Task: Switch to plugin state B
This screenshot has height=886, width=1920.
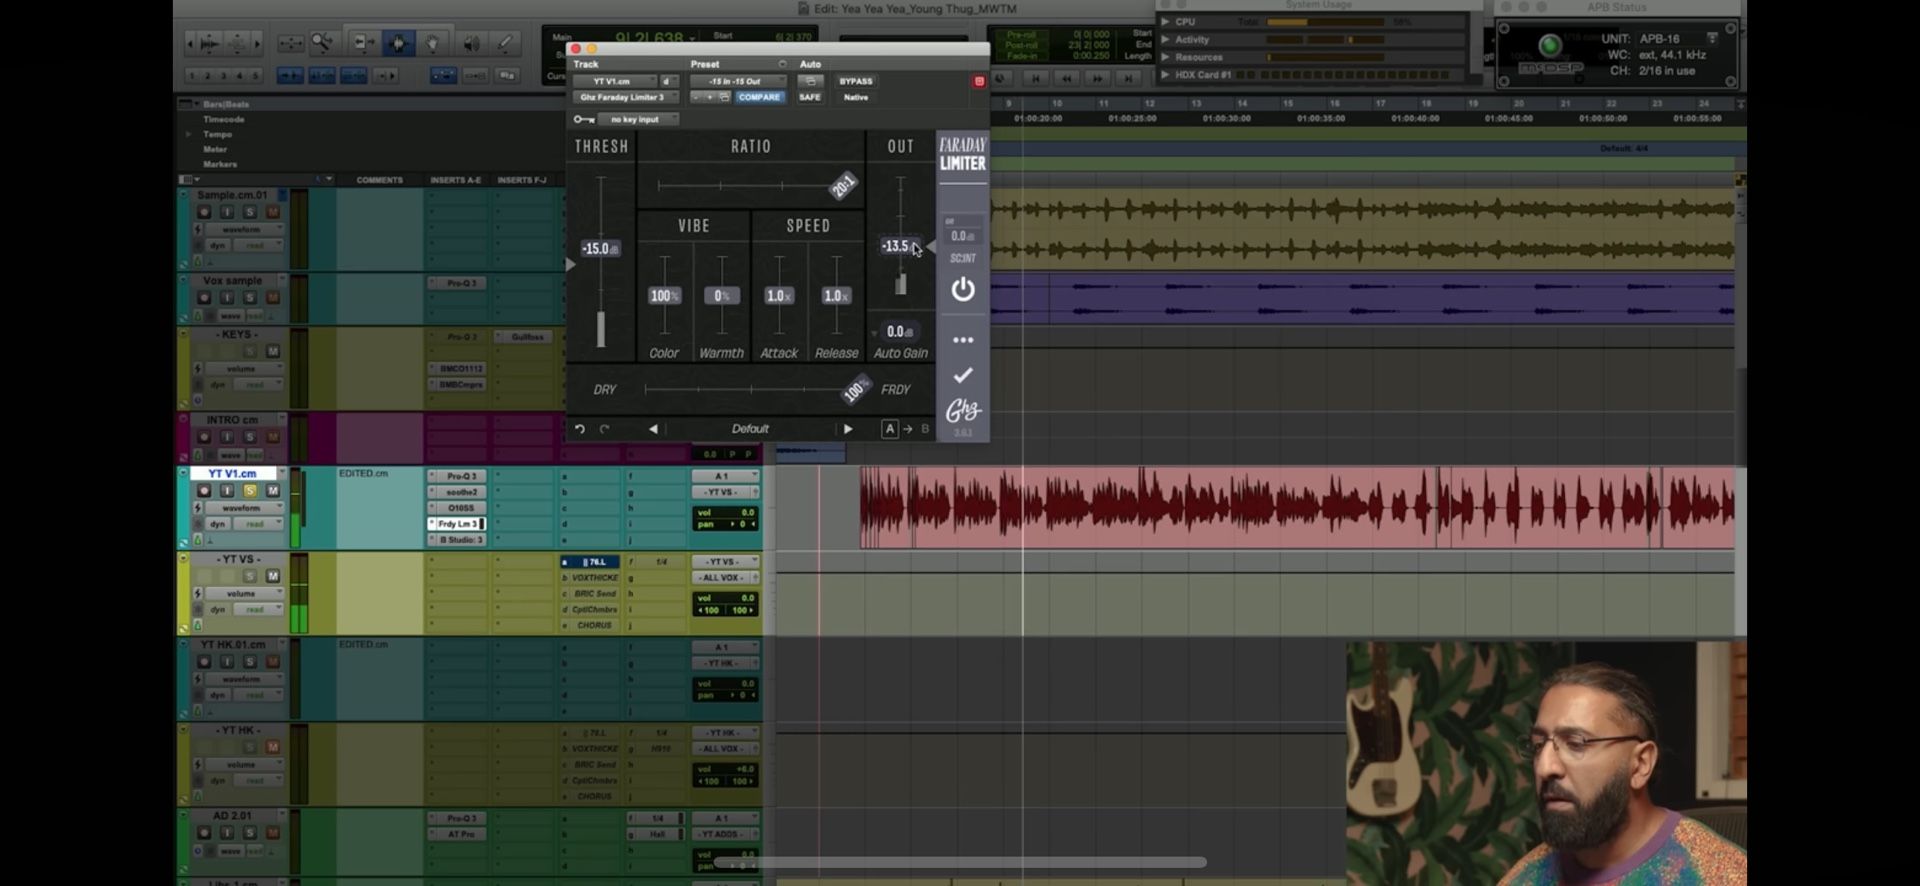Action: [925, 429]
